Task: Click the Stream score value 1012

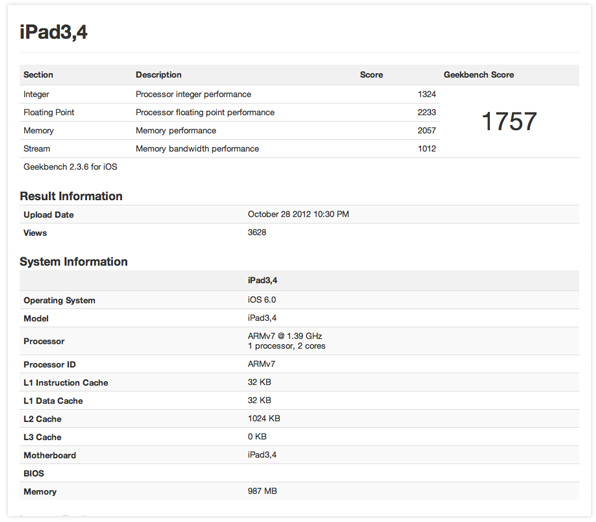Action: pos(427,149)
